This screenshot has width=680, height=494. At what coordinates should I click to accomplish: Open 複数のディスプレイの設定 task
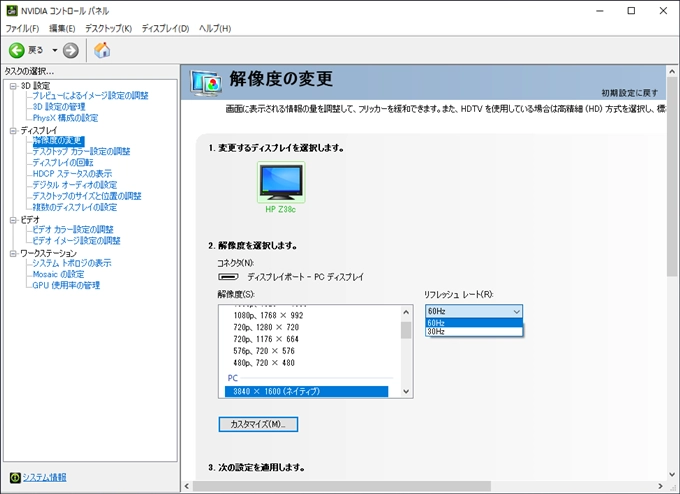click(75, 207)
